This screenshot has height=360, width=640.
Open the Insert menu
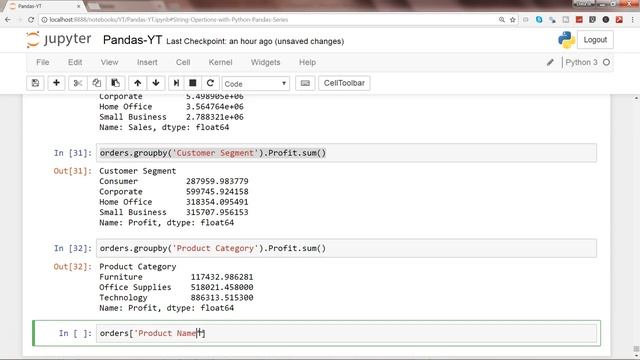click(147, 62)
